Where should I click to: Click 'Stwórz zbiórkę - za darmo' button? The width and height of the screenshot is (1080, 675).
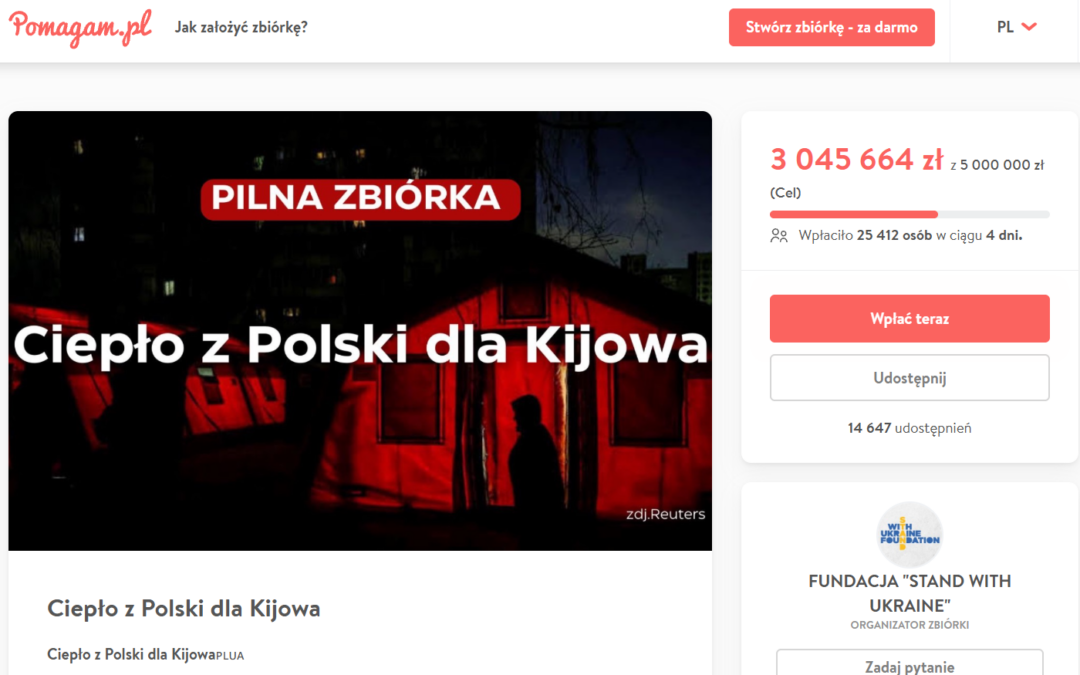point(831,28)
